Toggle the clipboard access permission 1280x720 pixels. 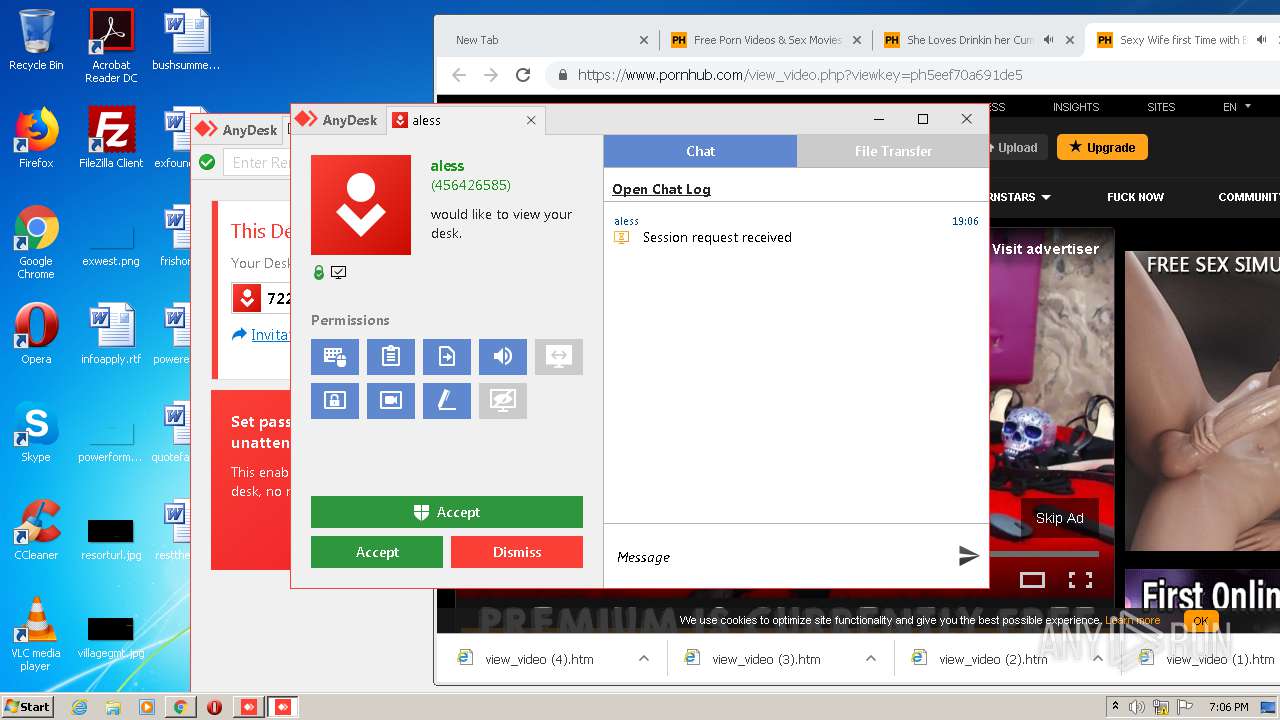(391, 356)
